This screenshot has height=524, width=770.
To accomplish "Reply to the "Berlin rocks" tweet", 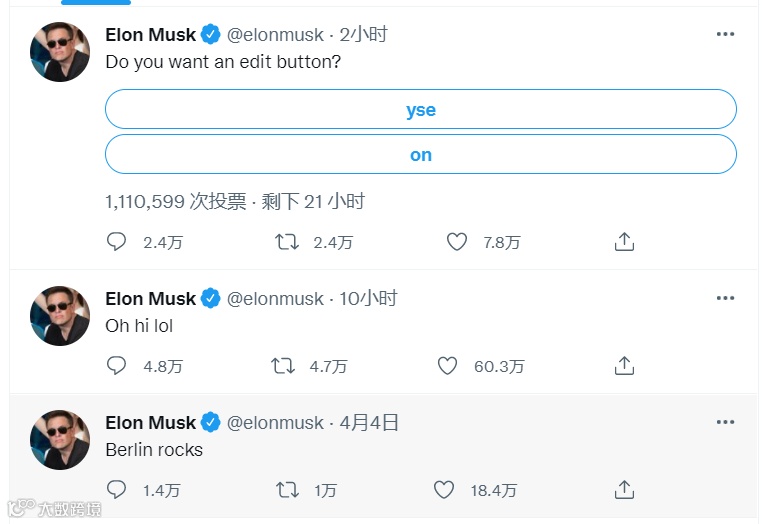I will point(117,490).
